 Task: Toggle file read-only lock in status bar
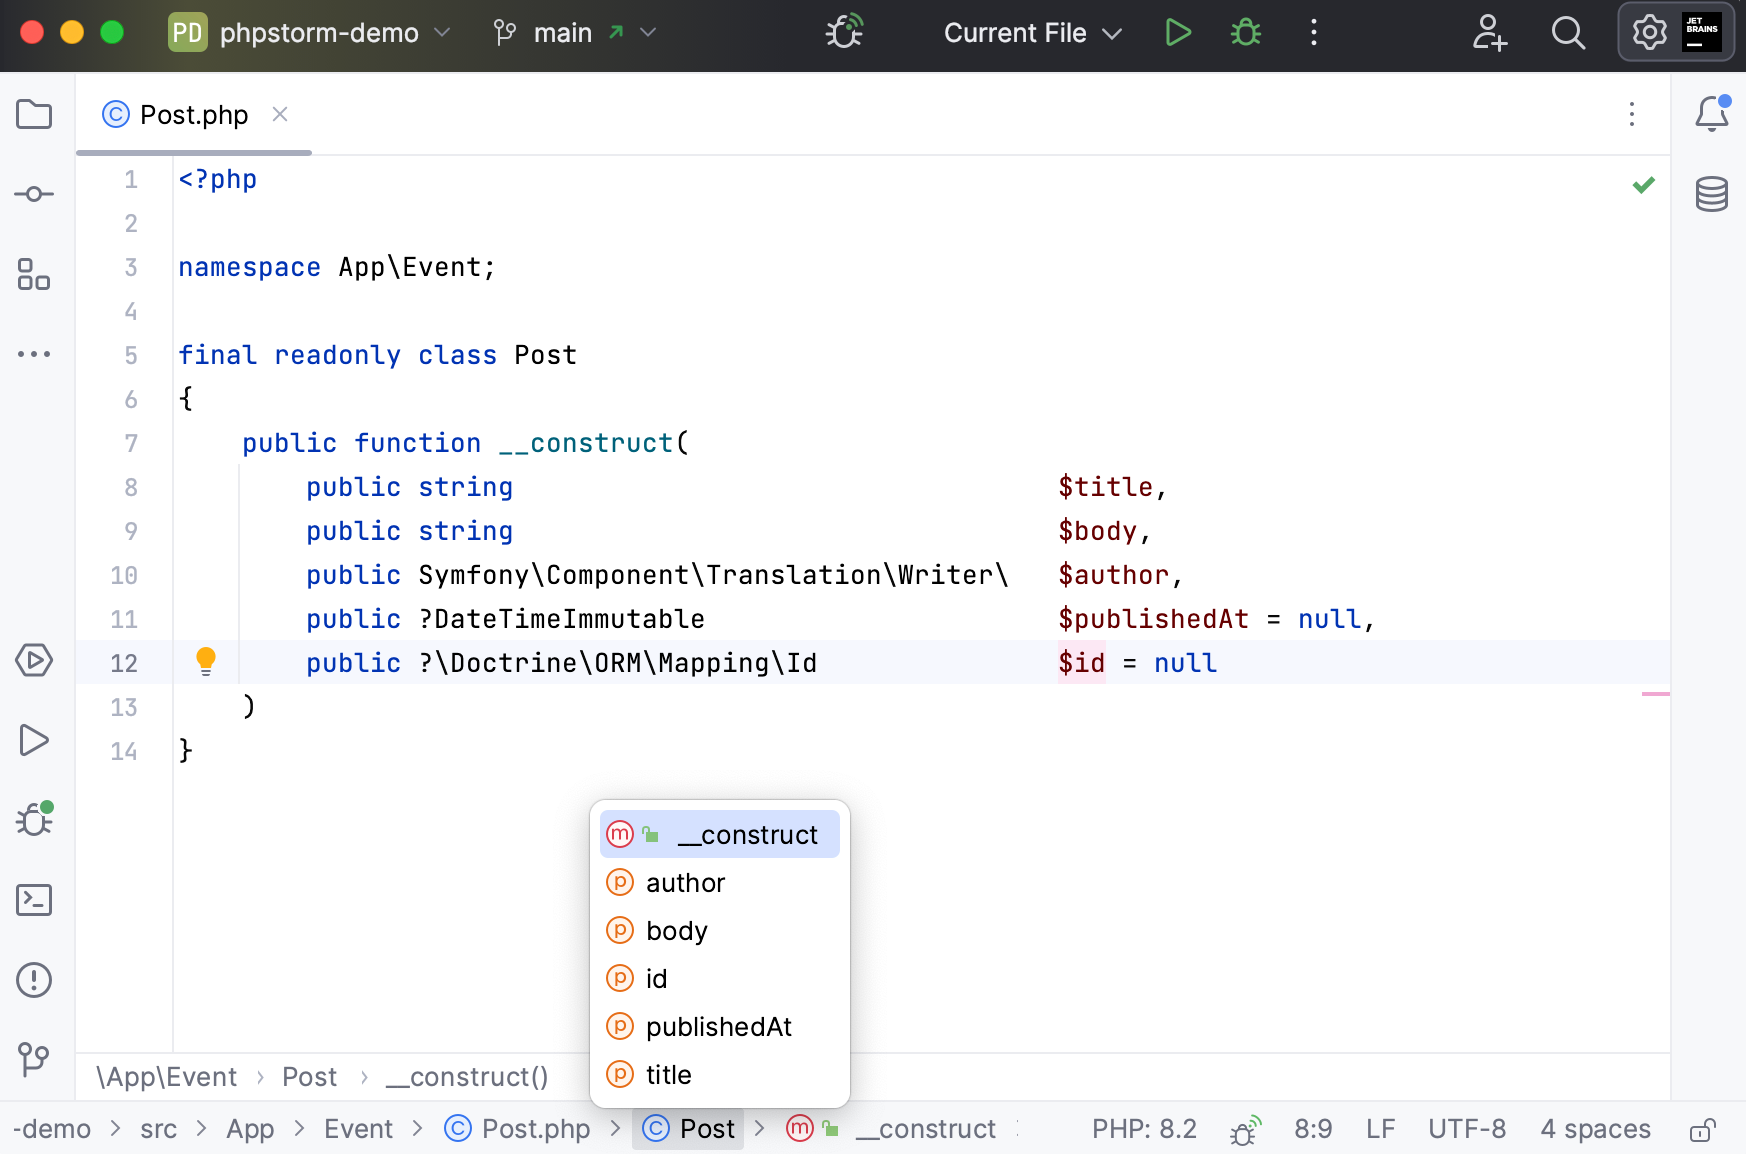pyautogui.click(x=1702, y=1130)
